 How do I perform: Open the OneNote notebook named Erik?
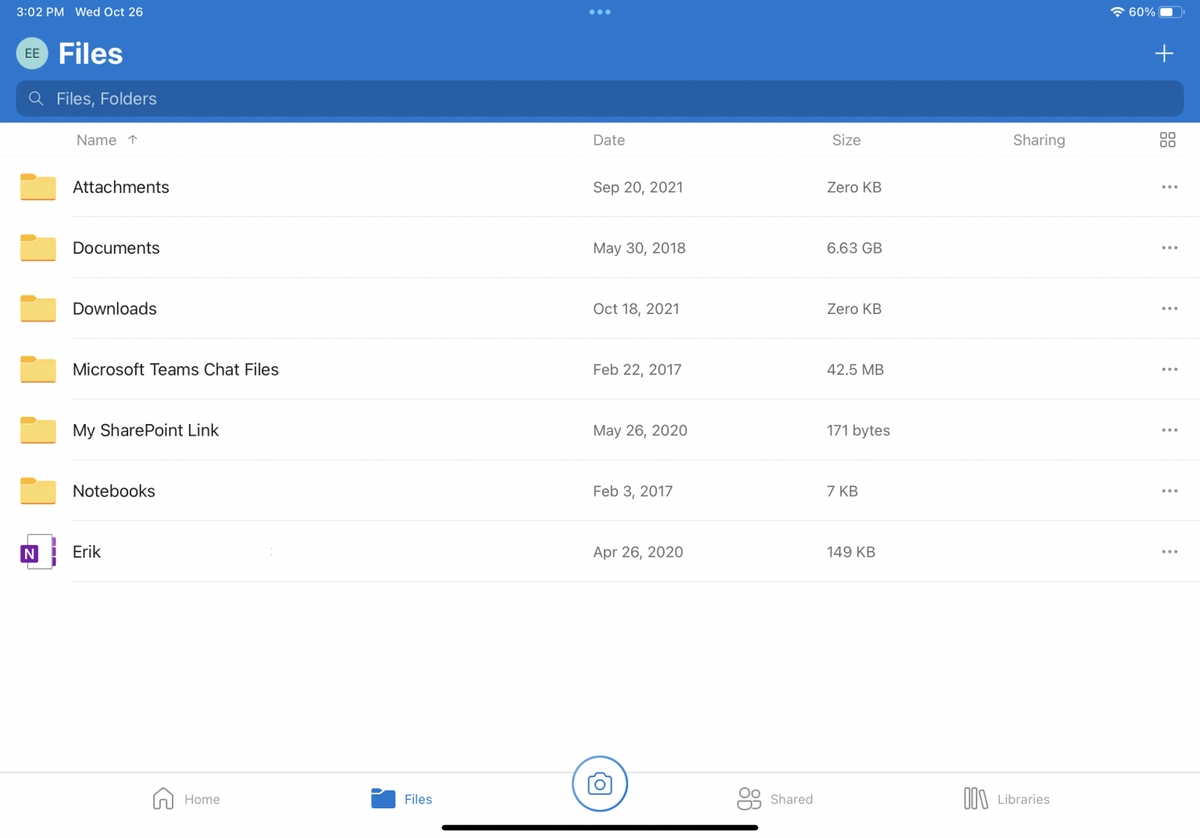point(87,551)
